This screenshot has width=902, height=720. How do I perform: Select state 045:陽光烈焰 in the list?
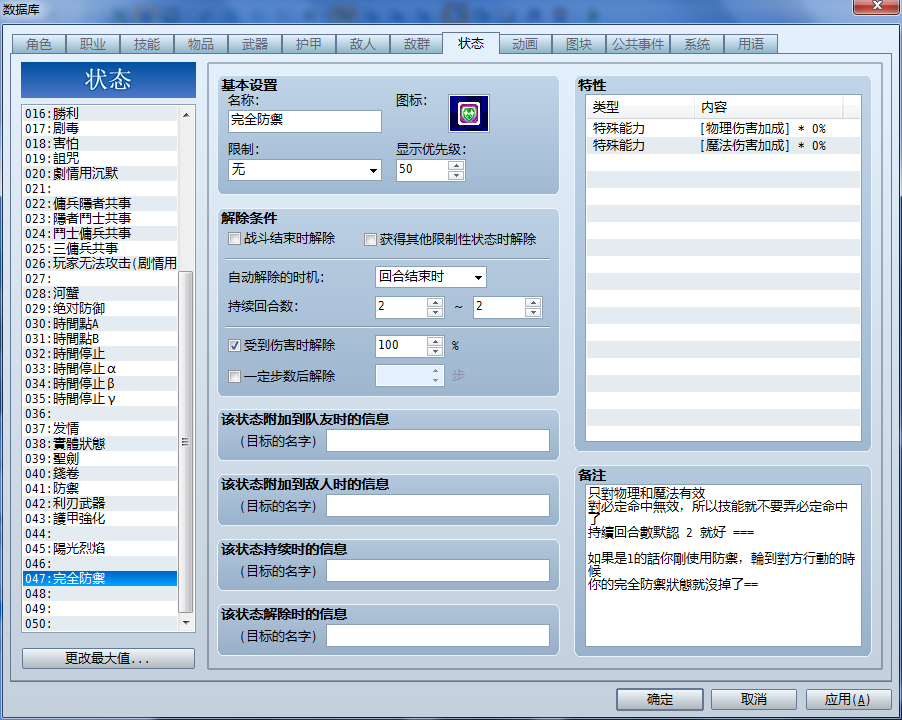pos(100,548)
